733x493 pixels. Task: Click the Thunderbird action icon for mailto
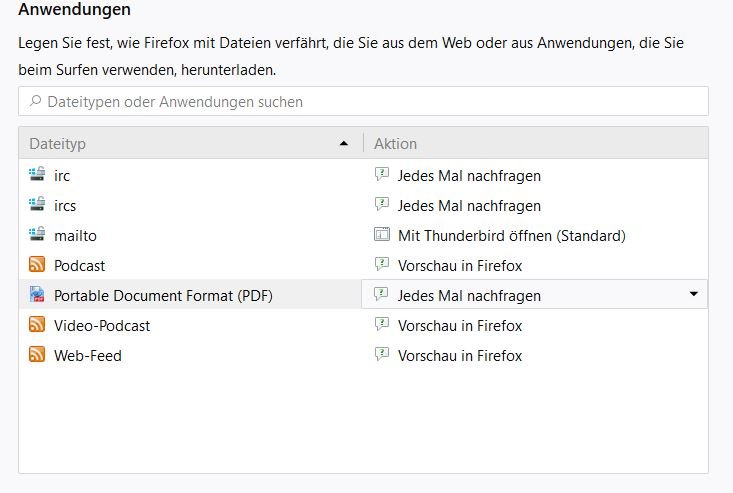(x=381, y=235)
